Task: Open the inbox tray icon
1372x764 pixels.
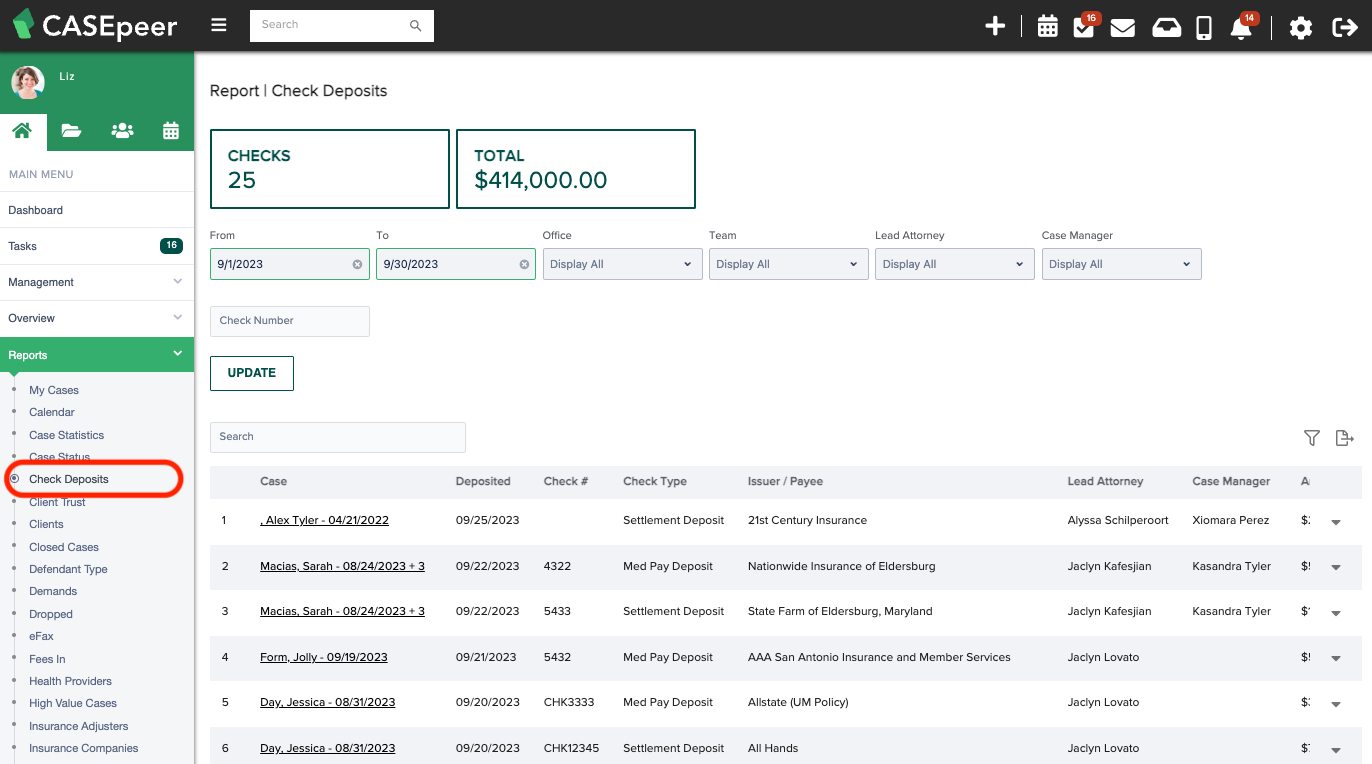Action: [x=1166, y=28]
